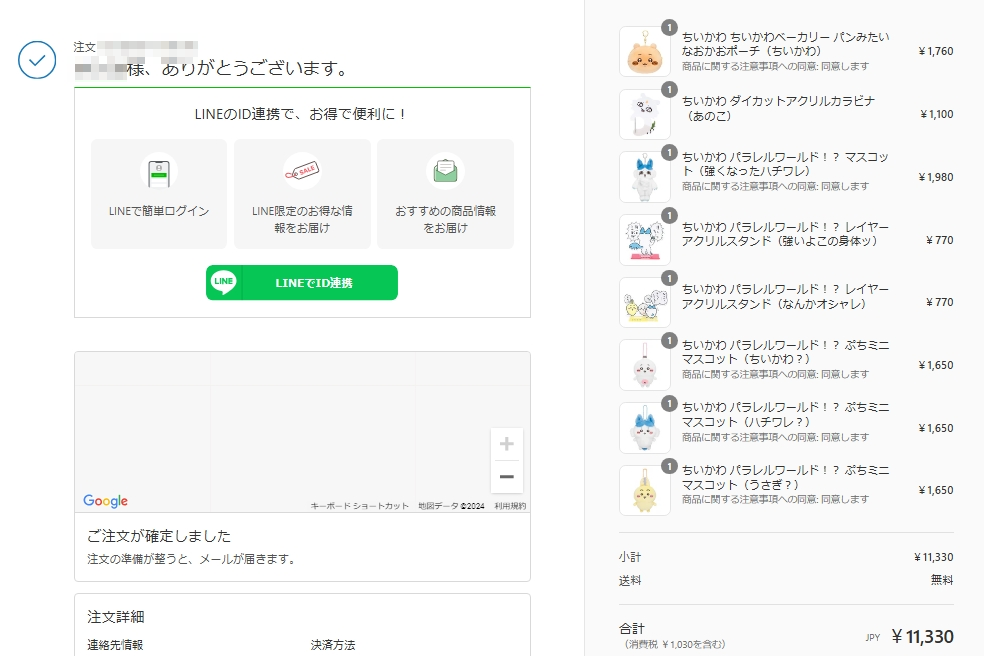This screenshot has width=984, height=656.
Task: Click the 注文詳細 heading
Action: [x=115, y=616]
